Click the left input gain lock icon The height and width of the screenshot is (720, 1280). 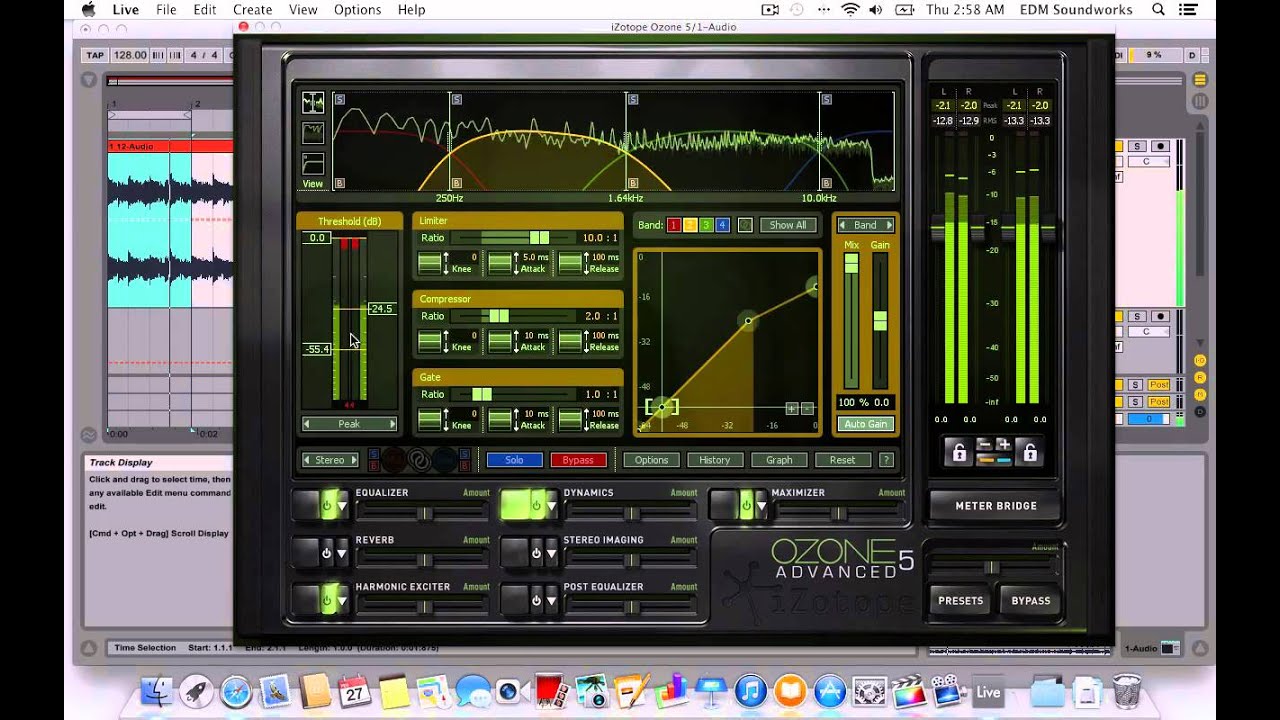(x=958, y=452)
